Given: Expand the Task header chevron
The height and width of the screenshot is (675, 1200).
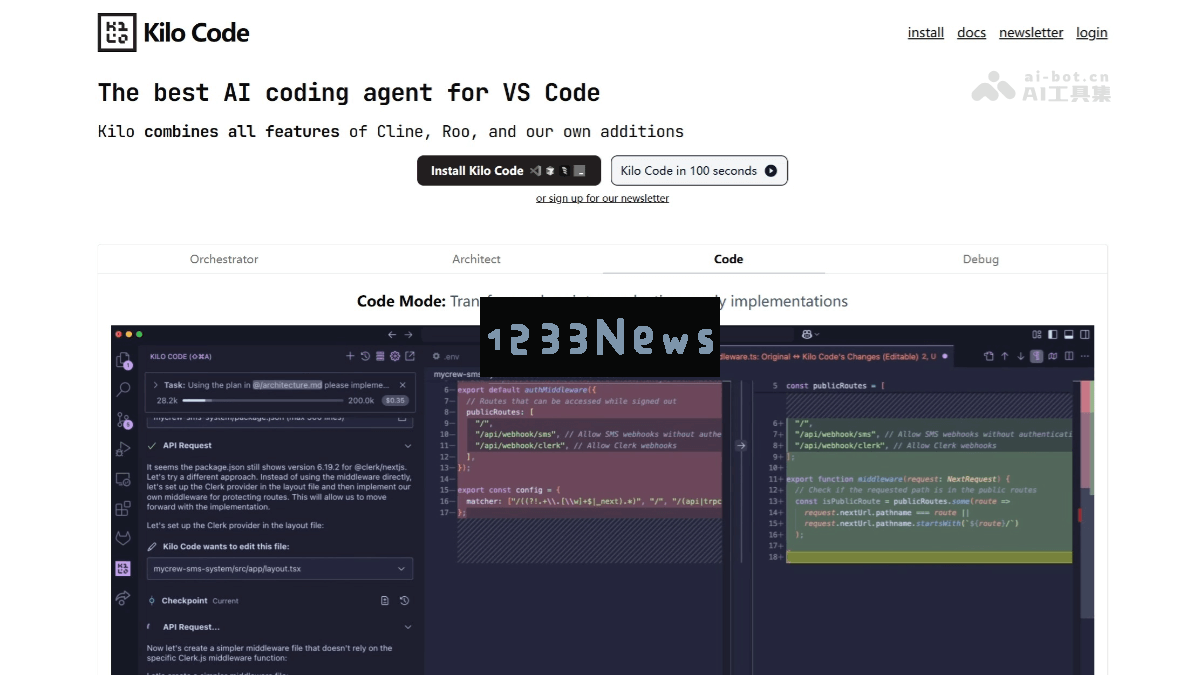Looking at the screenshot, I should point(156,385).
